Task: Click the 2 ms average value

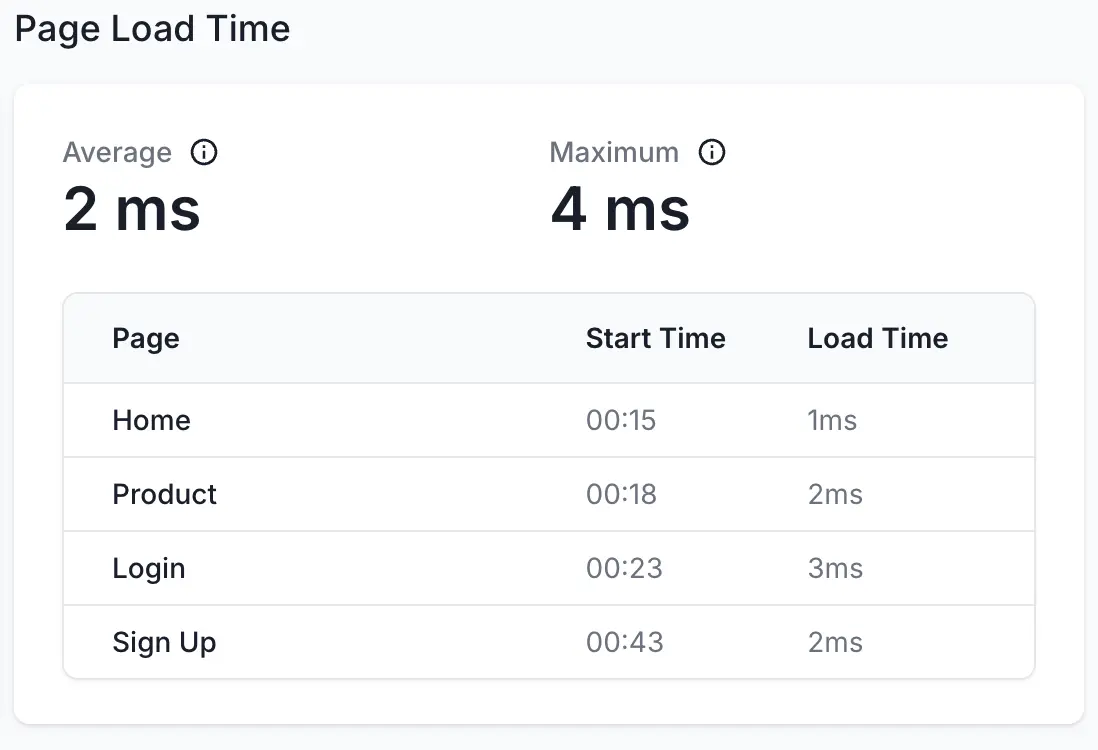Action: click(x=132, y=209)
